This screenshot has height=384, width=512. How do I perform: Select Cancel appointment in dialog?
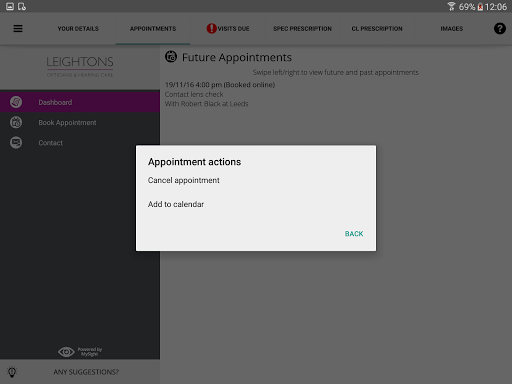click(x=256, y=180)
